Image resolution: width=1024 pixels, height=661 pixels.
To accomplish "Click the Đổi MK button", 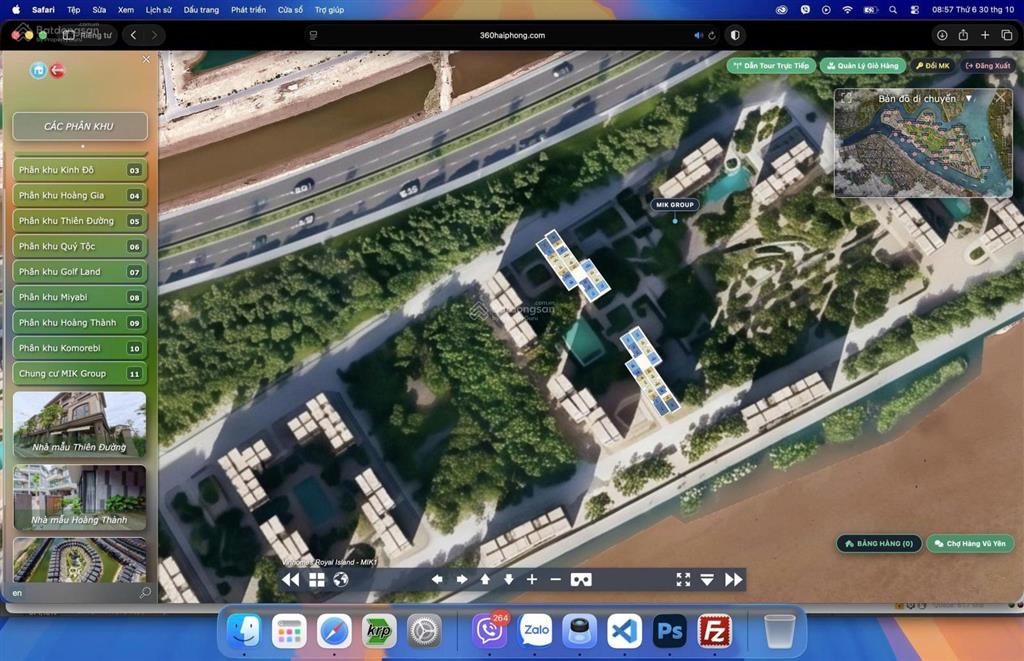I will click(x=933, y=65).
